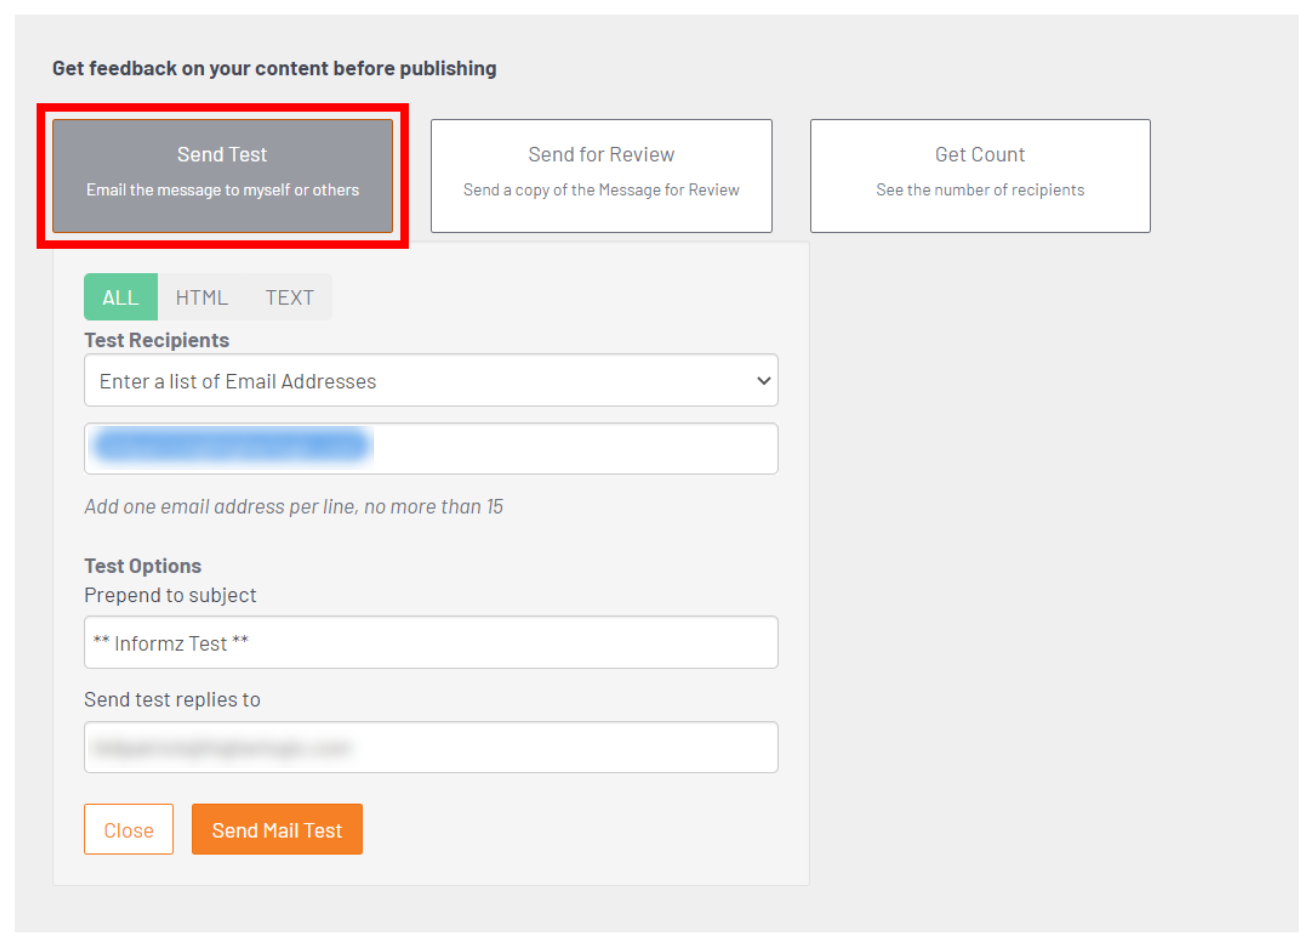Select the HTML format tab

pyautogui.click(x=201, y=297)
